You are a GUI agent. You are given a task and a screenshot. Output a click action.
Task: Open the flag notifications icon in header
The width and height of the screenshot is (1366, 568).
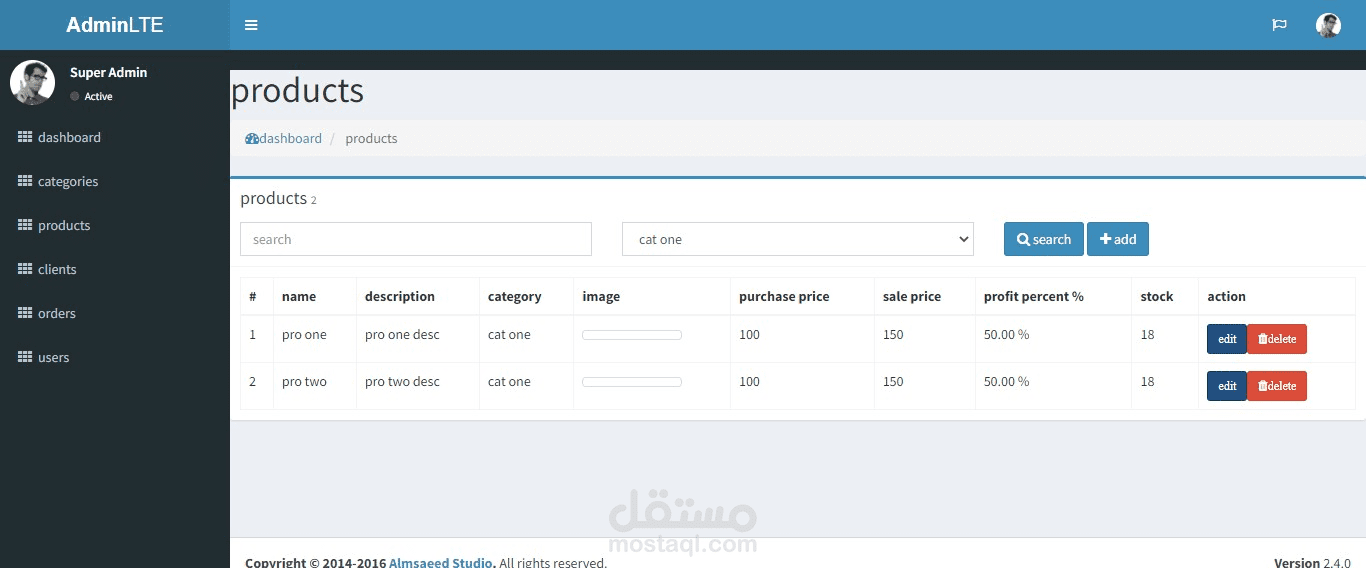(x=1279, y=25)
